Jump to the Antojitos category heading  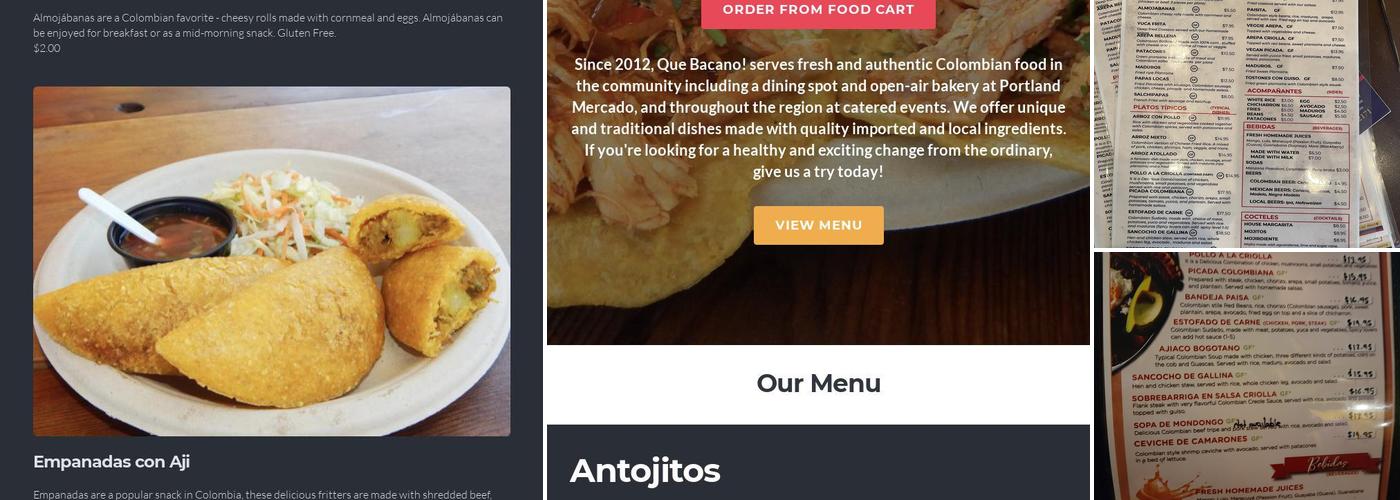[645, 471]
